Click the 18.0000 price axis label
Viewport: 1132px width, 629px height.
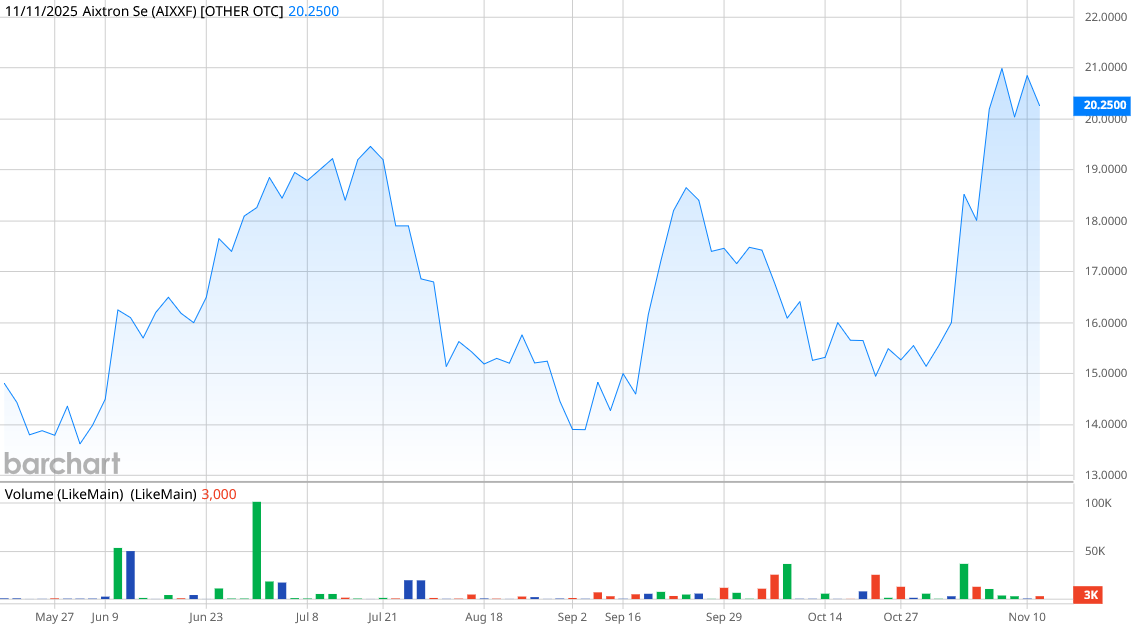(1105, 221)
